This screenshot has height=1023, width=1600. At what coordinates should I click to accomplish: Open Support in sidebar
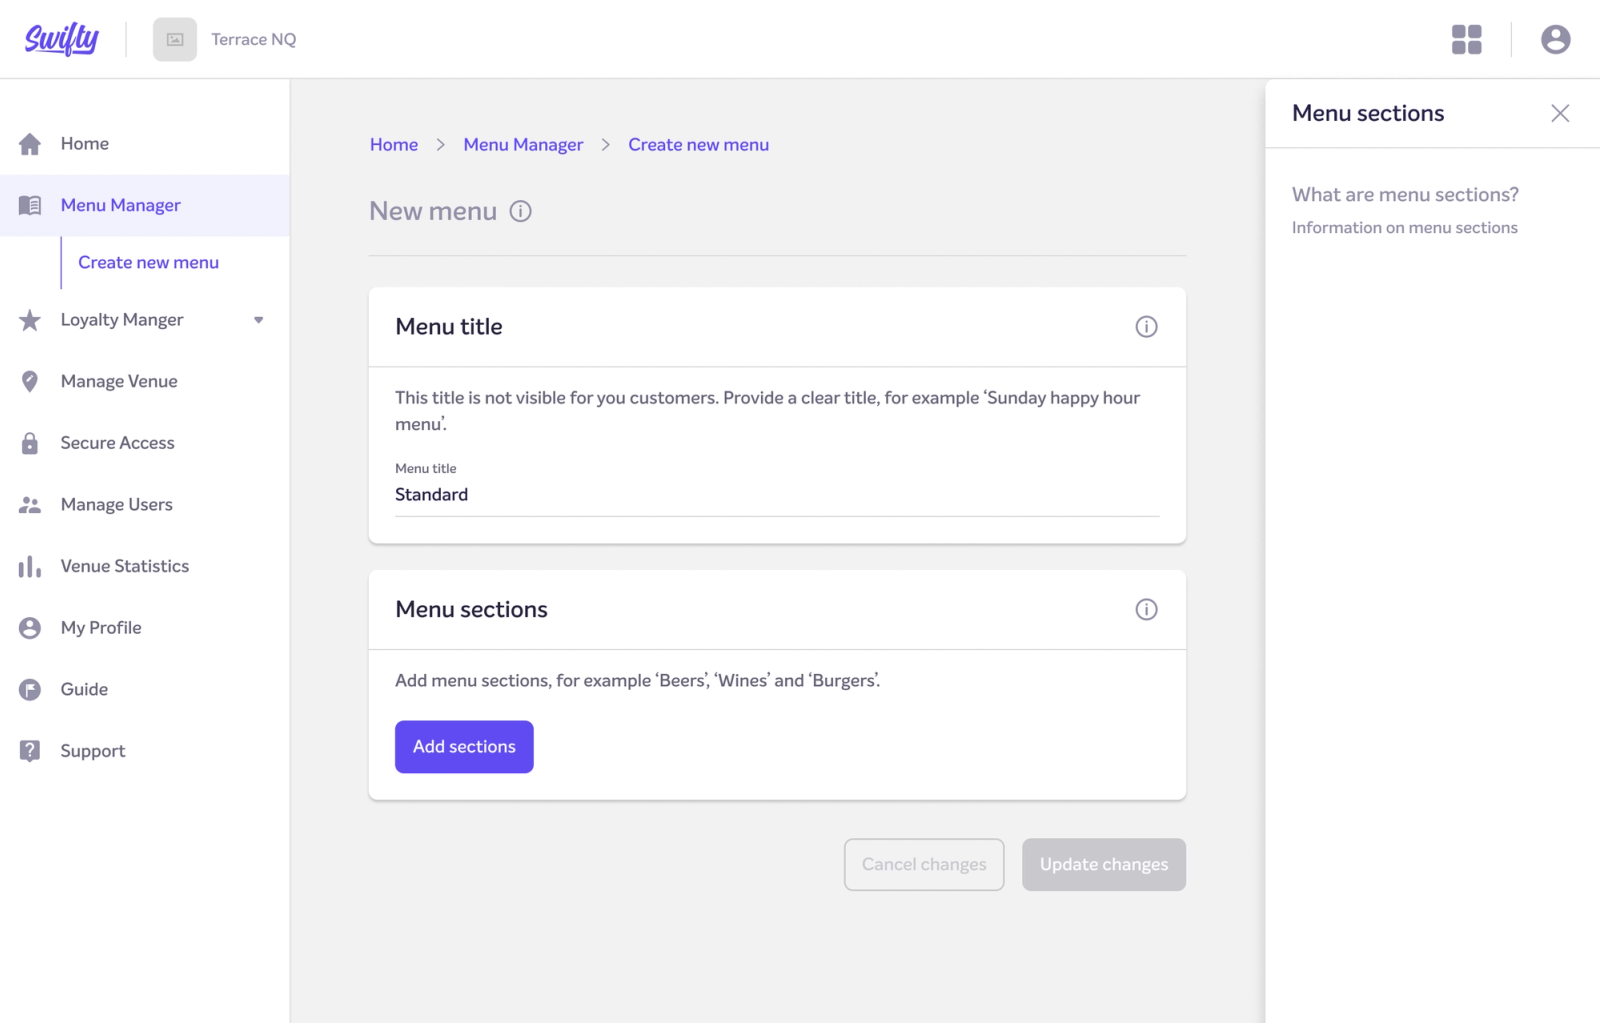[145, 751]
